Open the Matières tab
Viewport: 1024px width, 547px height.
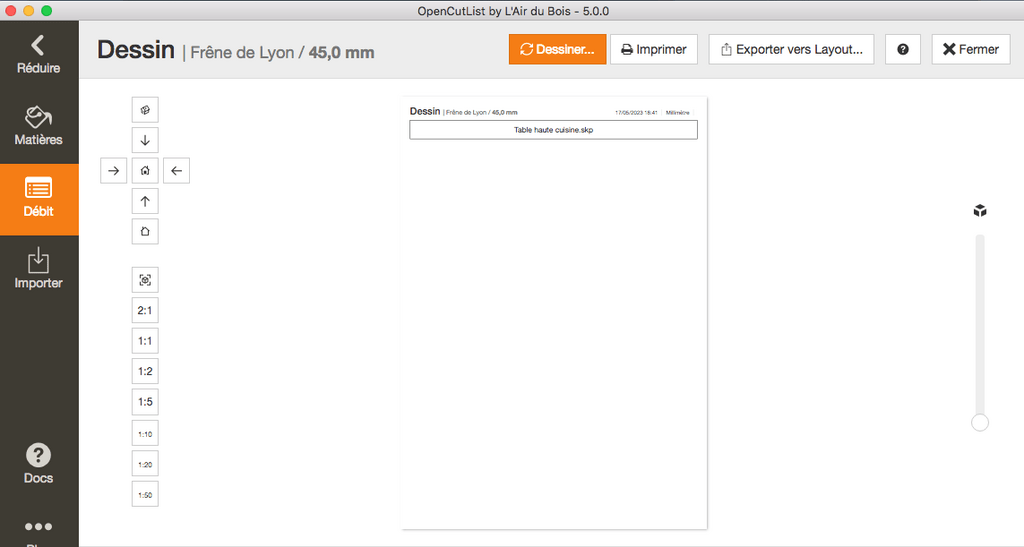click(x=38, y=126)
